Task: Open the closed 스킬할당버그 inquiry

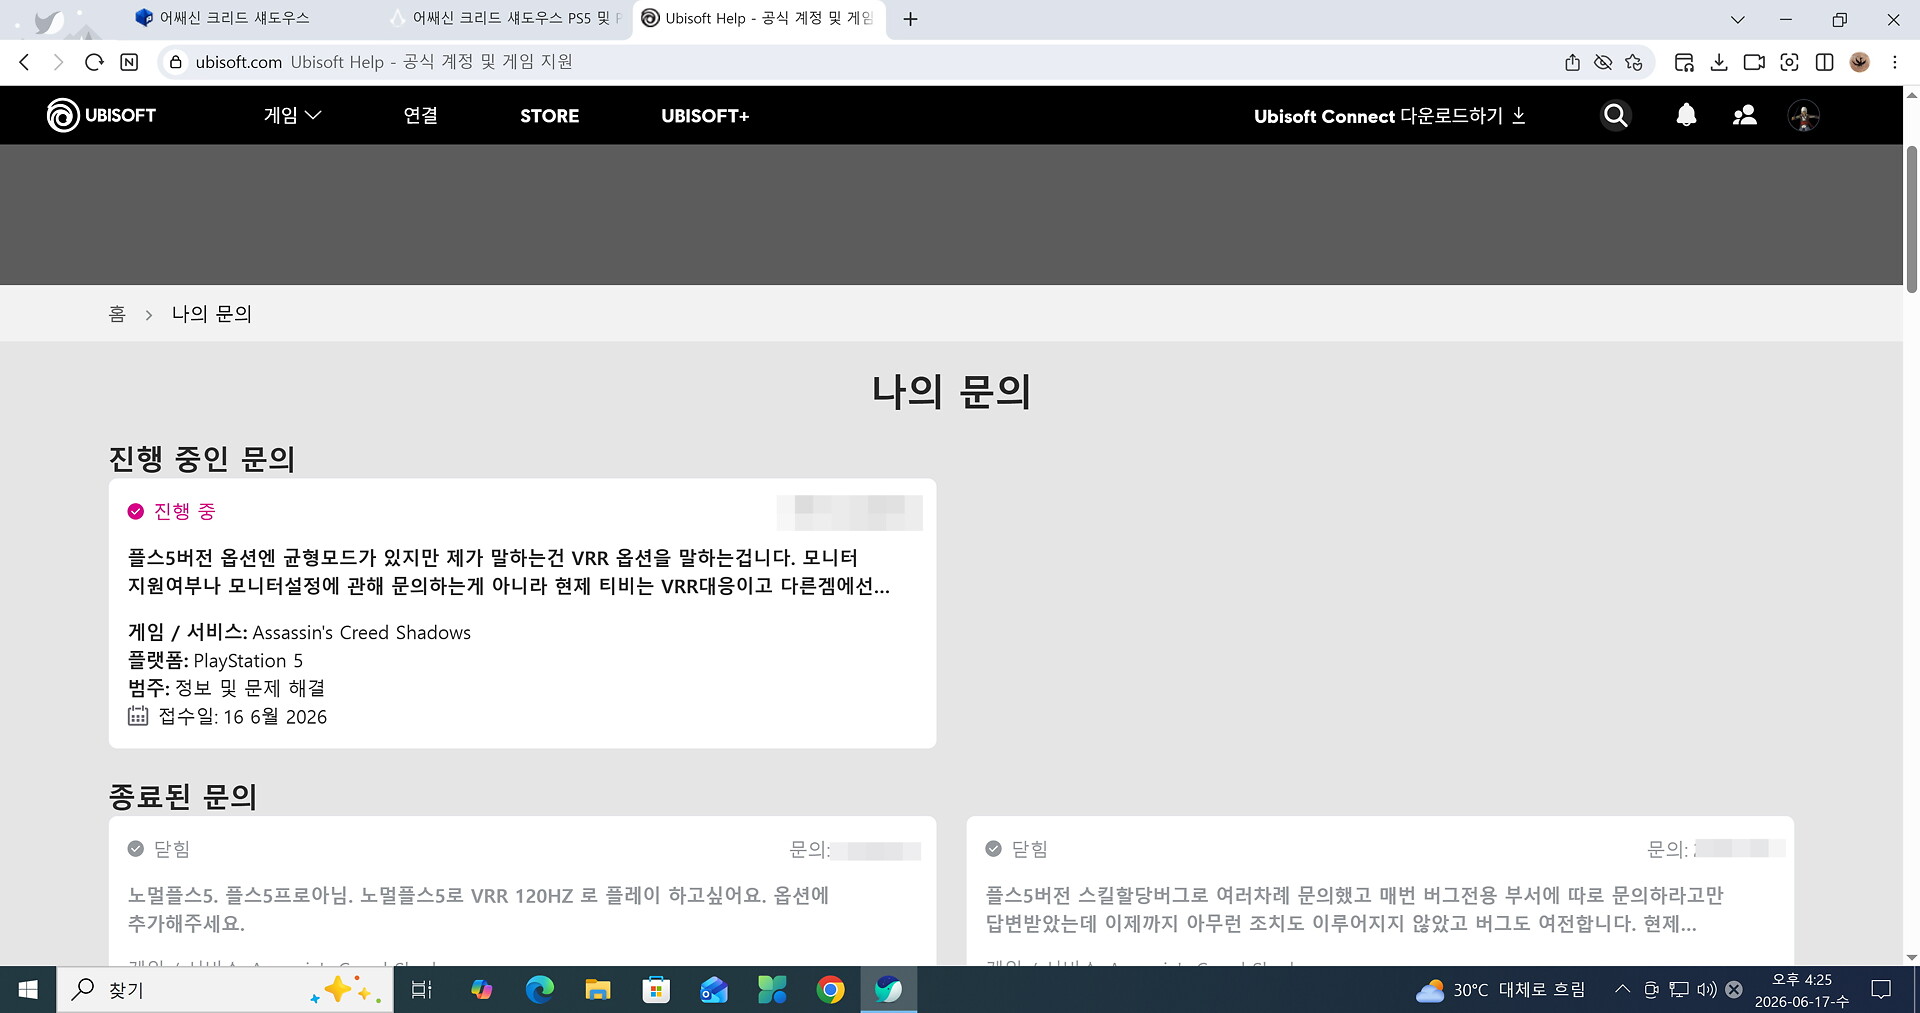Action: click(1380, 890)
